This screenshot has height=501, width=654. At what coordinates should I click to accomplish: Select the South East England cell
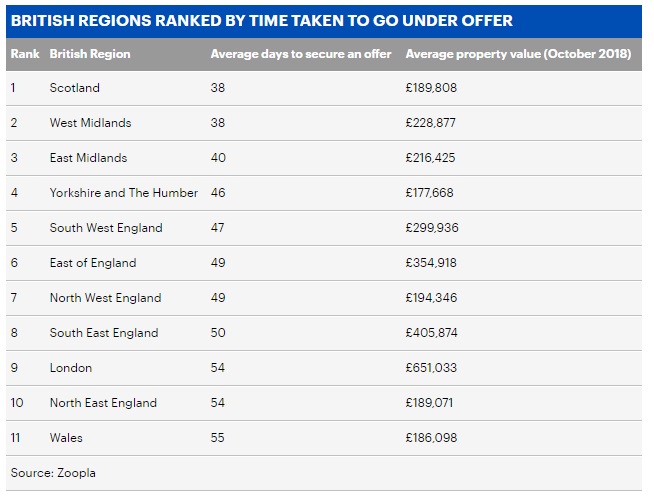104,333
